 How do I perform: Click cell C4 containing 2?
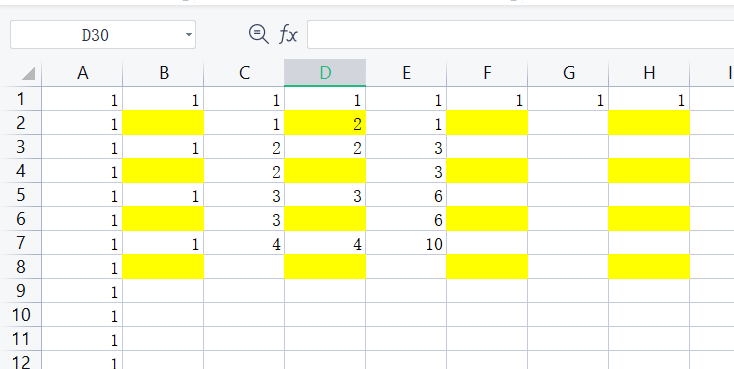244,170
